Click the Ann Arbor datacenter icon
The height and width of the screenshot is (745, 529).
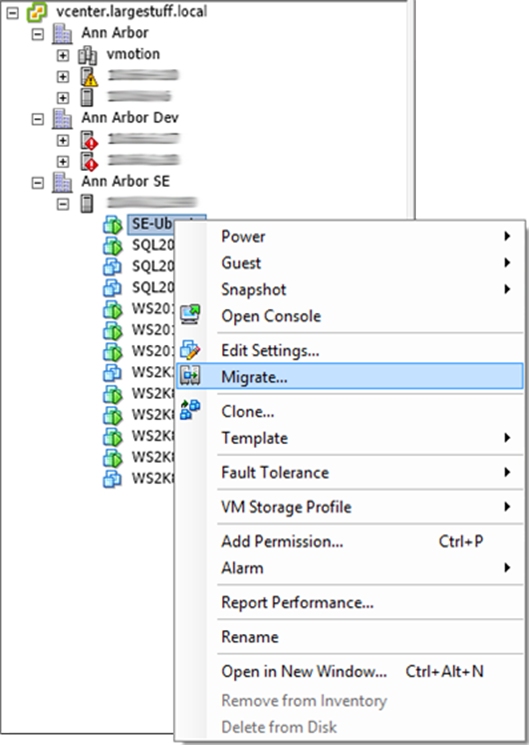coord(62,33)
